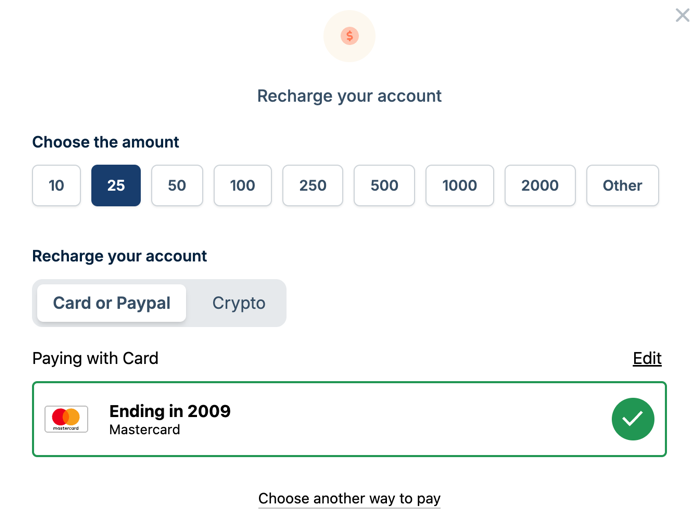Click Choose another way to pay
Screen dimensions: 700x525
tap(349, 498)
